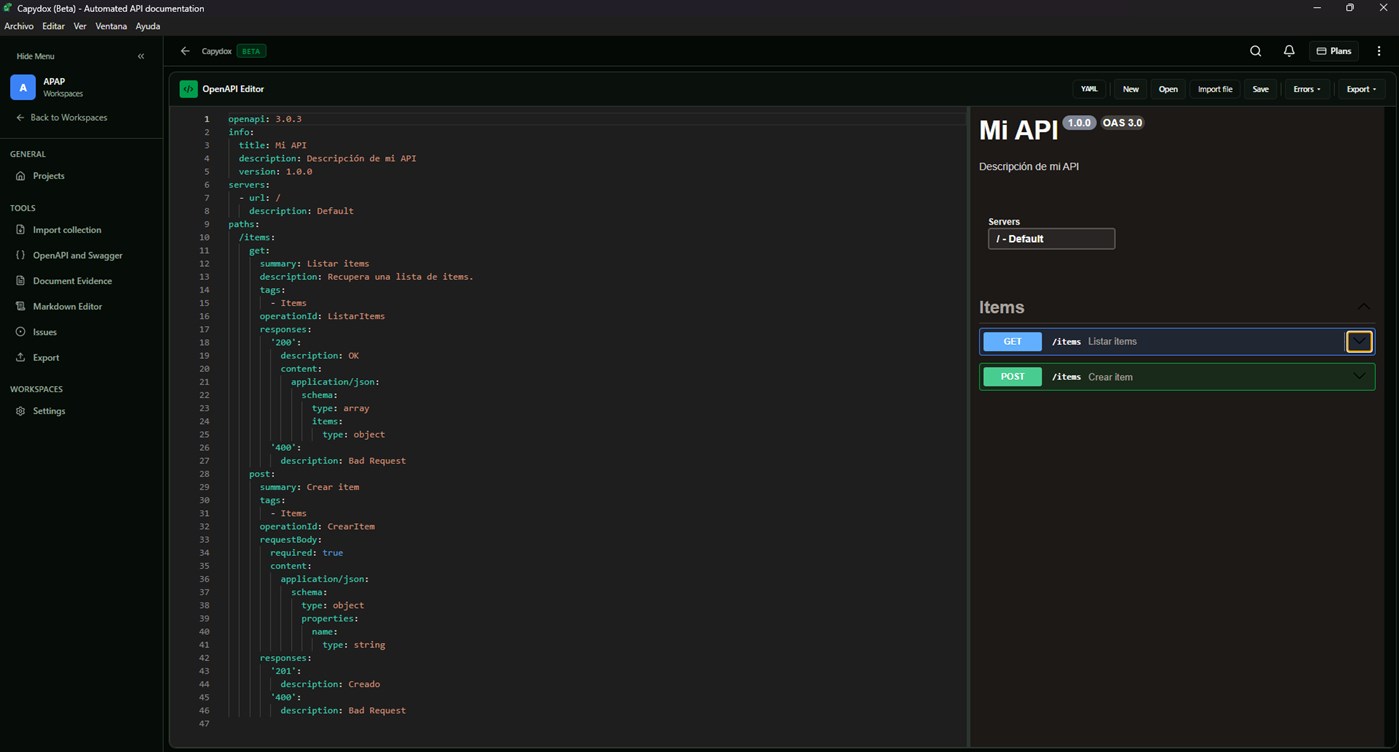Click line number 47 in the editor gutter

[x=204, y=724]
